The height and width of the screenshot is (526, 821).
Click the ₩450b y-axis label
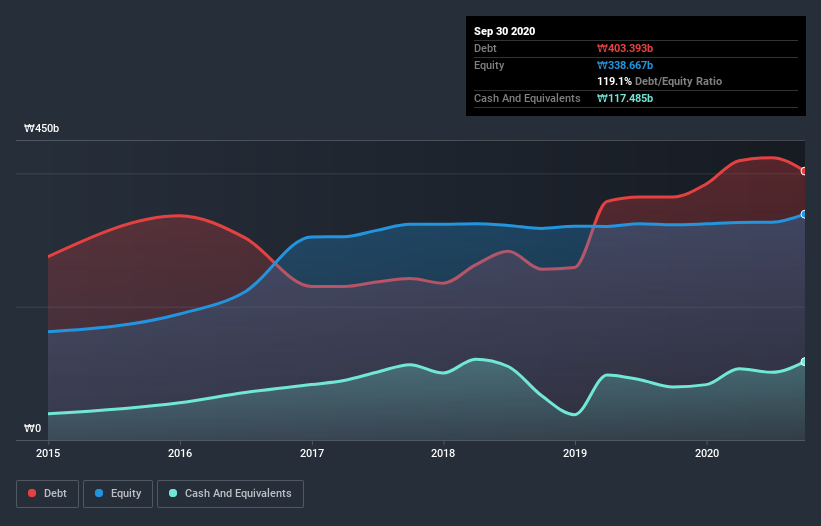tap(41, 128)
